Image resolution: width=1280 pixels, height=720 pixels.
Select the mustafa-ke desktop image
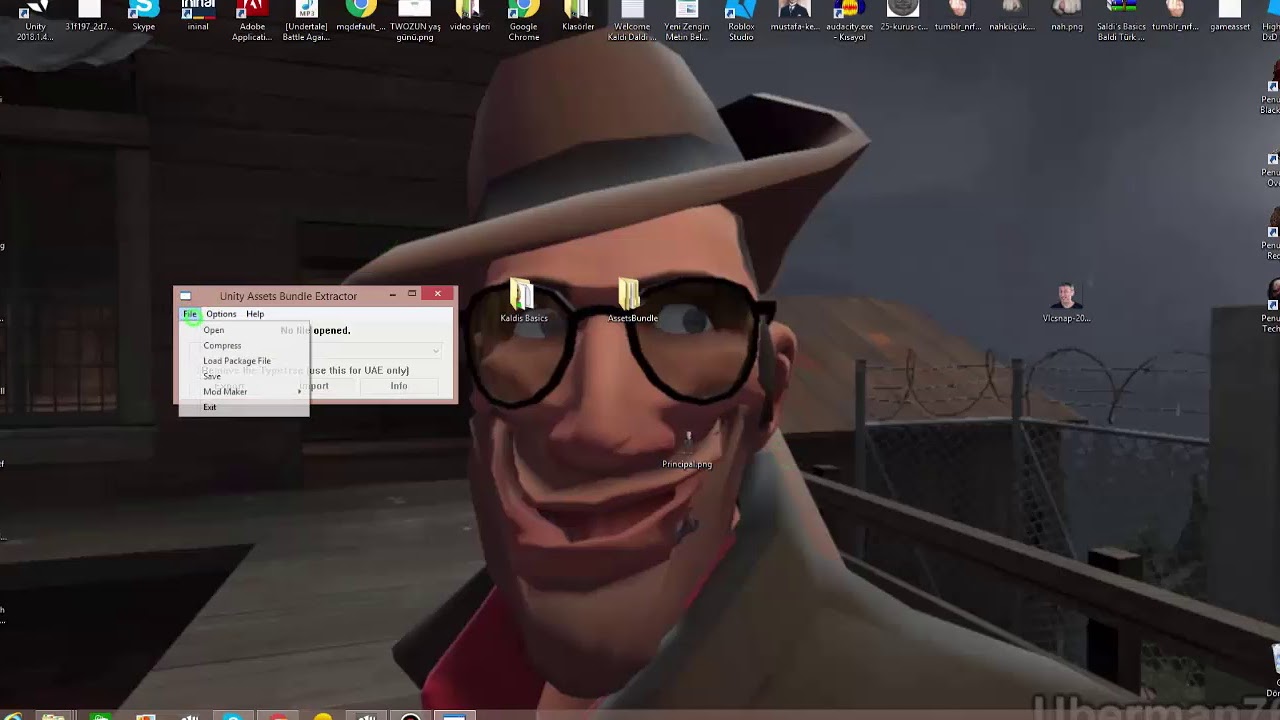tap(795, 16)
